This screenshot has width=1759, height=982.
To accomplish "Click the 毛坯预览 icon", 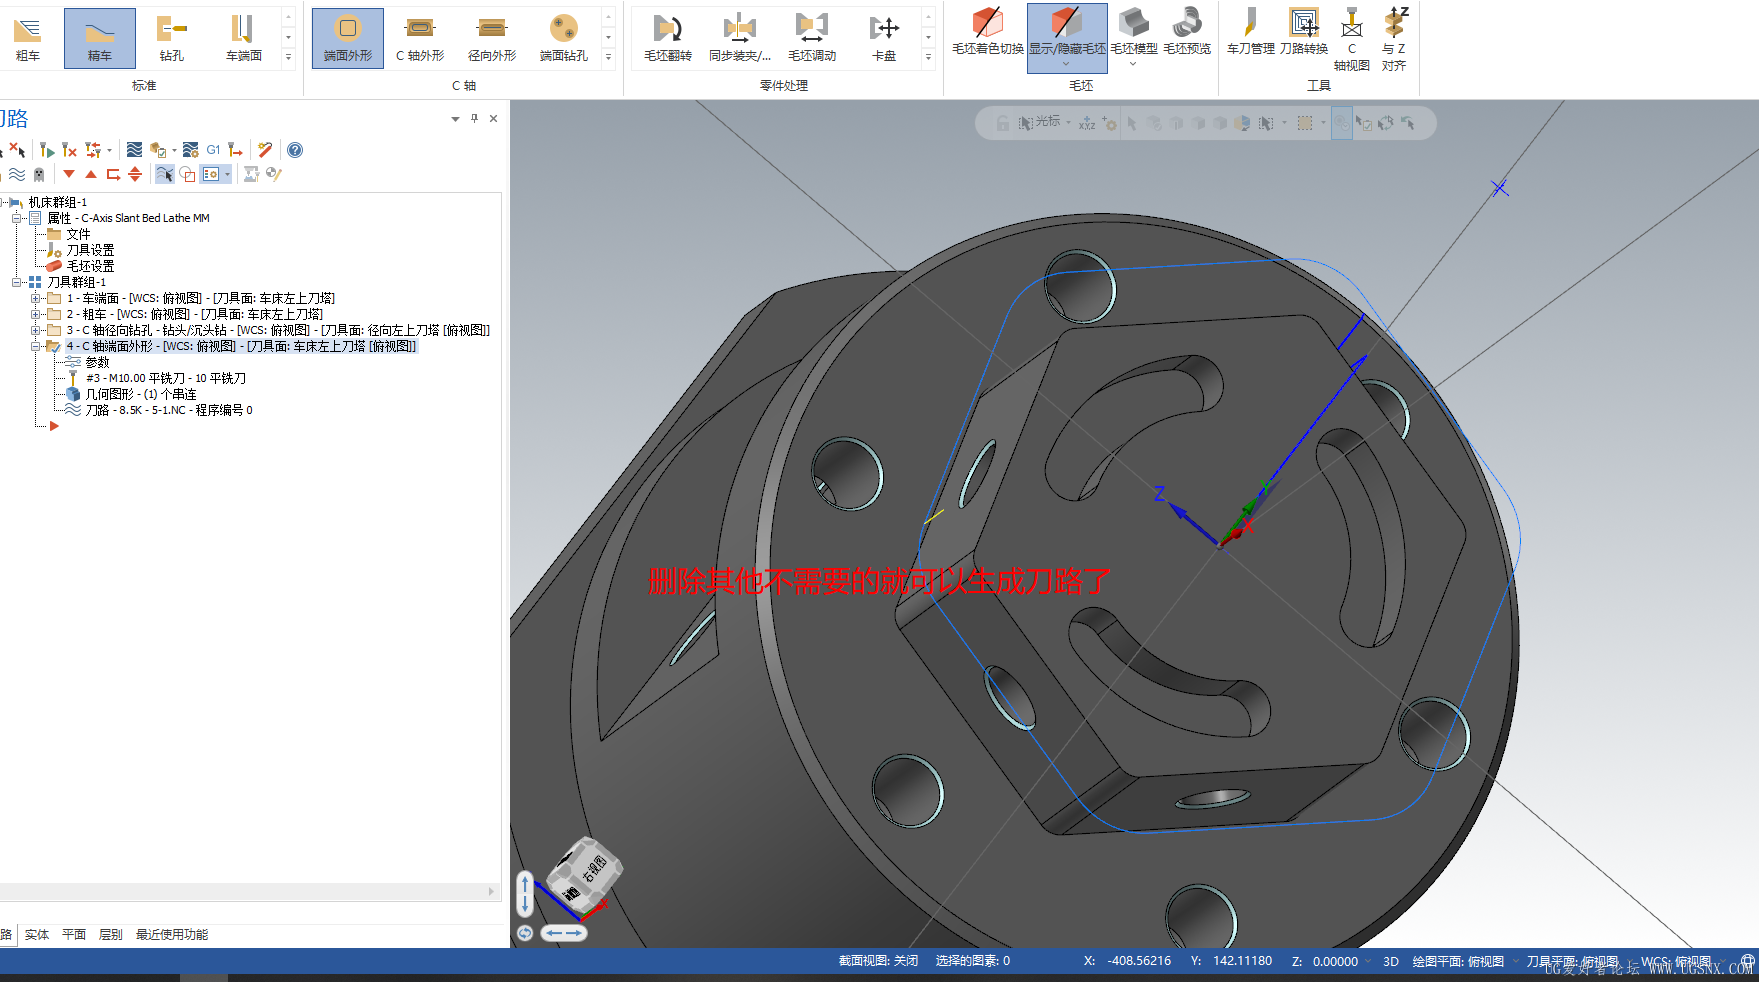I will pos(1187,30).
